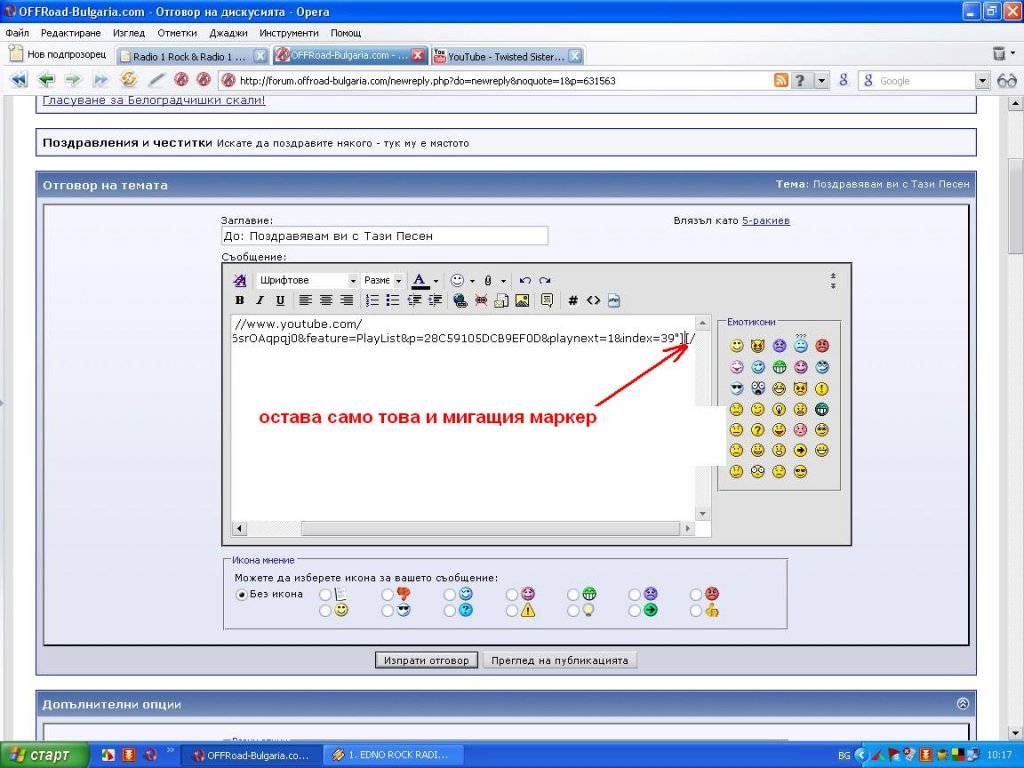Redo edit in editor
This screenshot has width=1024, height=768.
[x=545, y=280]
